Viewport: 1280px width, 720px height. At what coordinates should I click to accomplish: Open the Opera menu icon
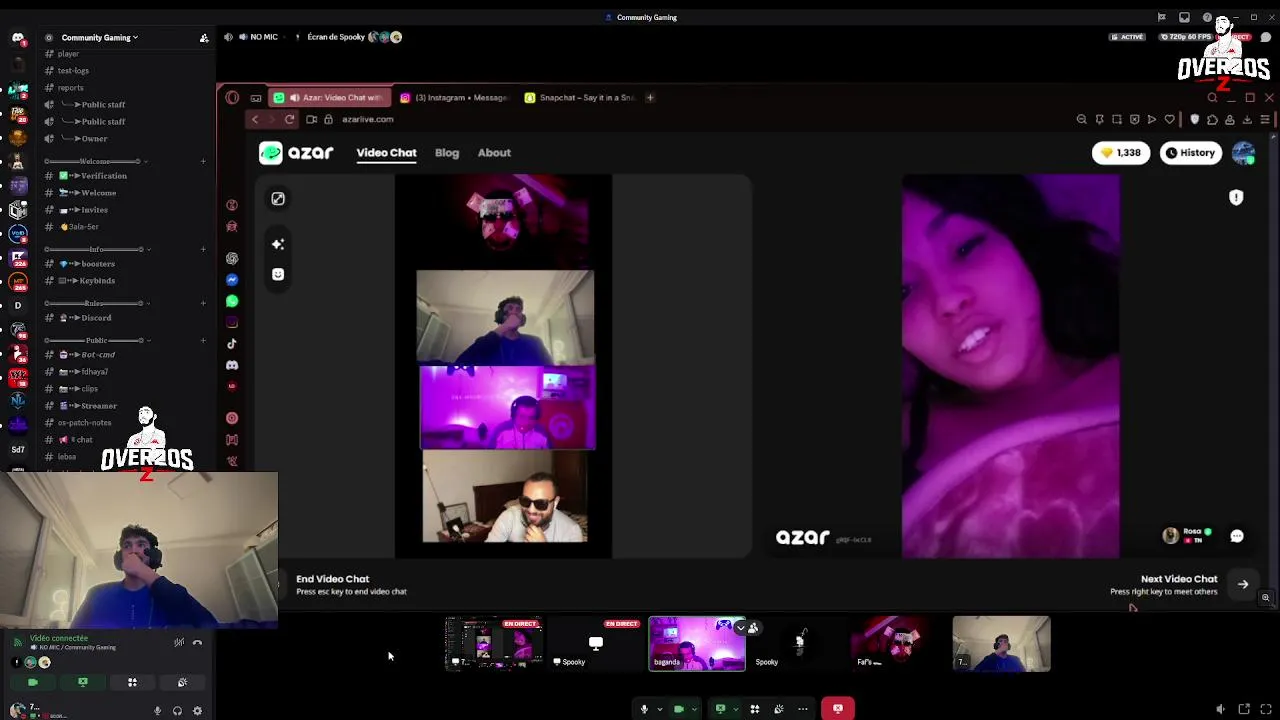coord(232,98)
